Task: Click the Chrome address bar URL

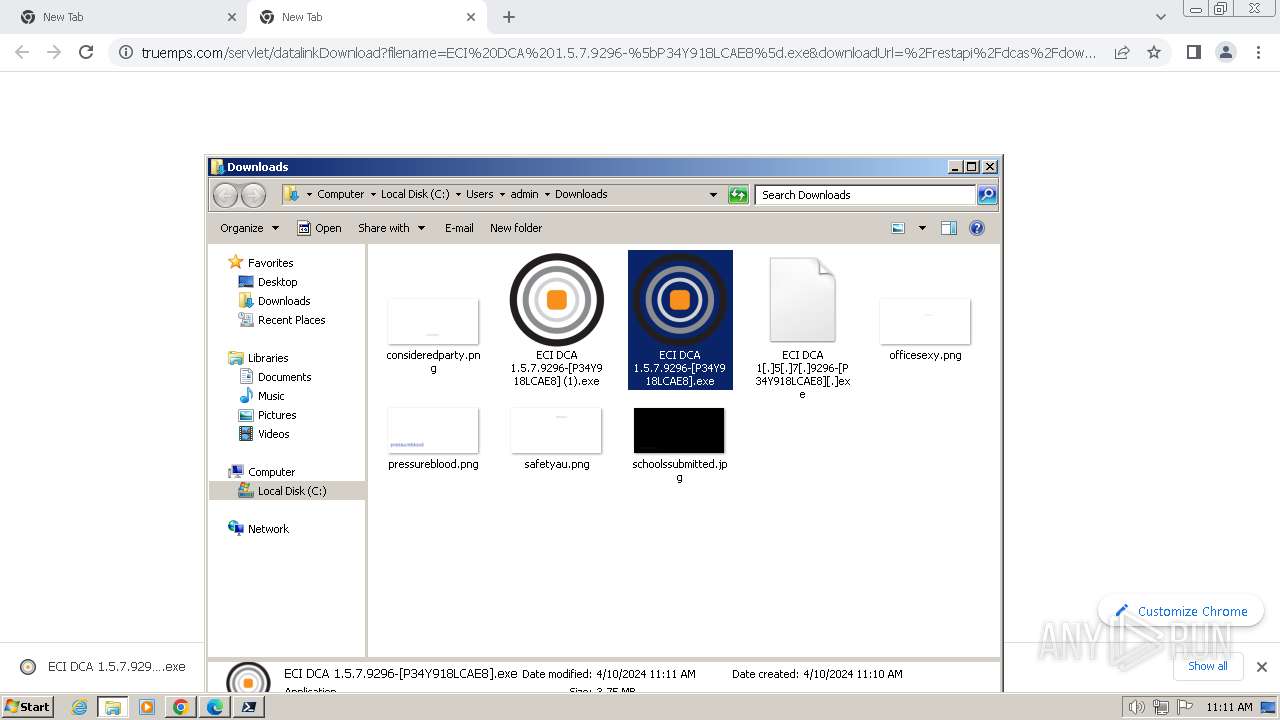Action: [619, 53]
